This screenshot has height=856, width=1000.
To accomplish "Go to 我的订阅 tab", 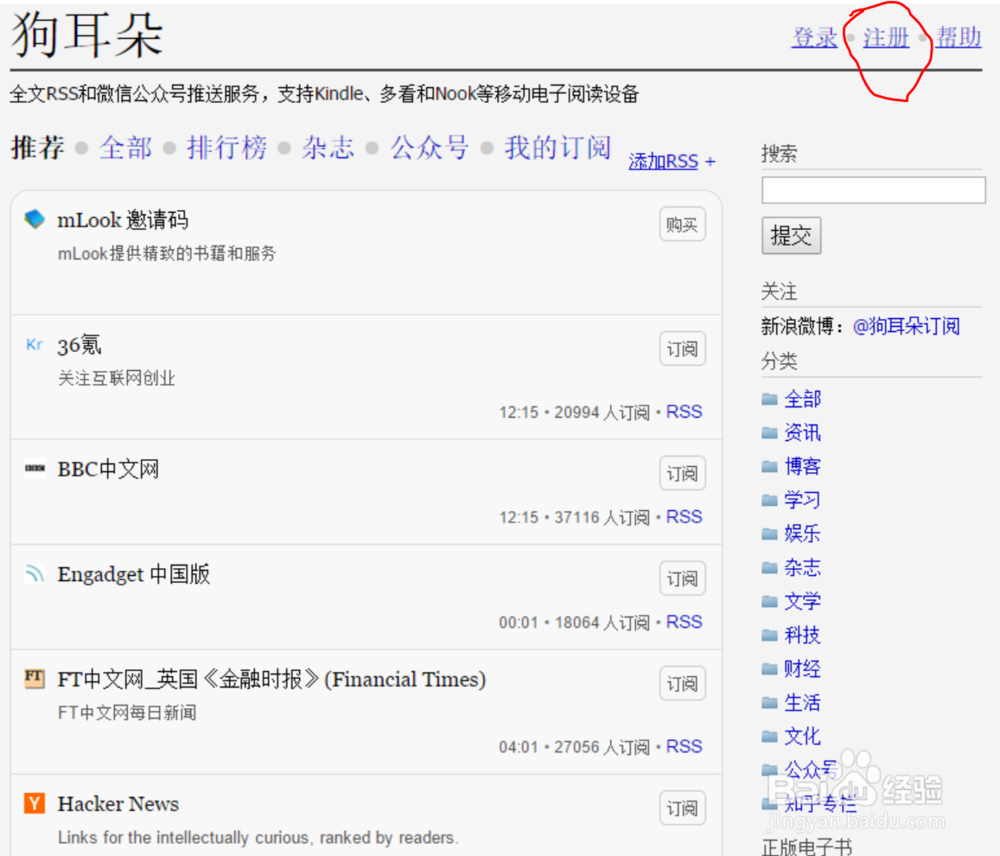I will click(558, 148).
